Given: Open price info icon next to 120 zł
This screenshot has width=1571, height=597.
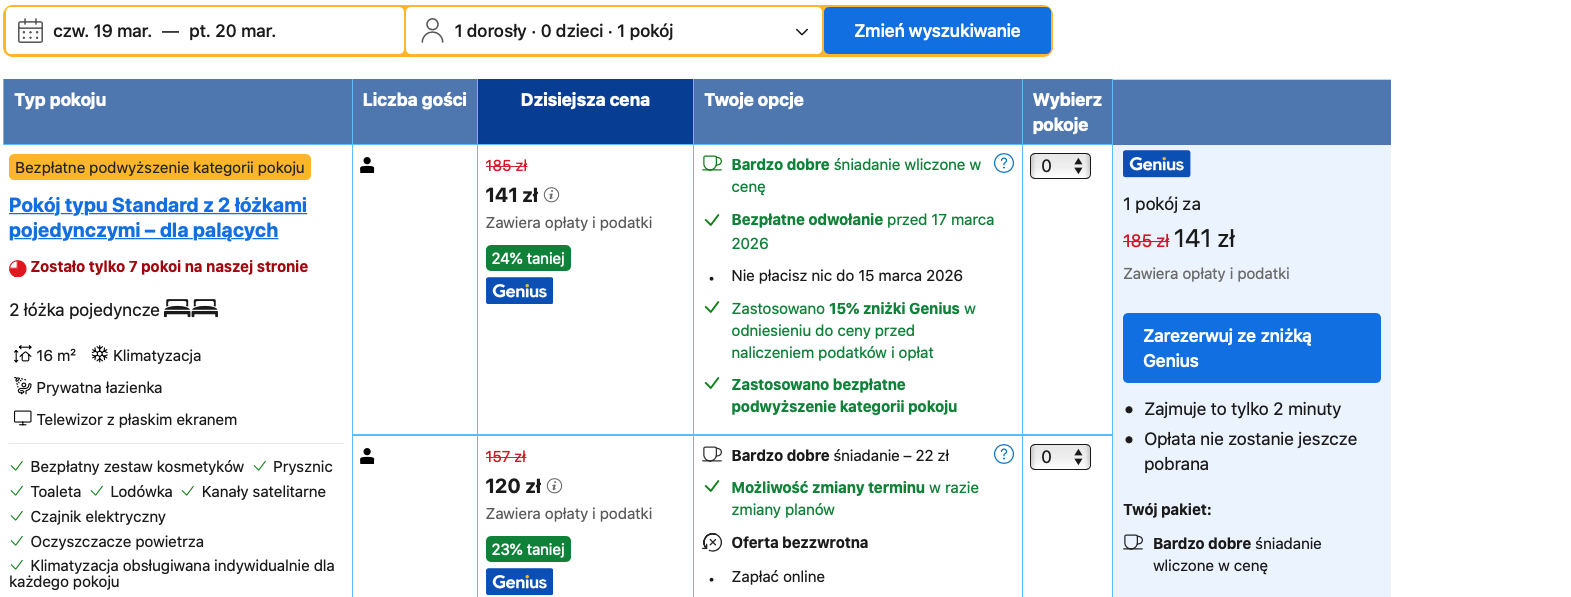Looking at the screenshot, I should (x=554, y=486).
